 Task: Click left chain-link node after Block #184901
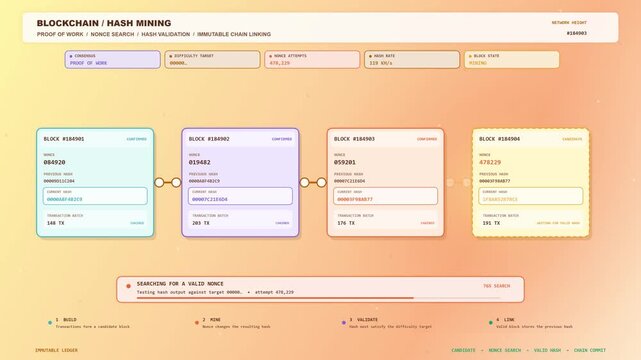(x=159, y=183)
